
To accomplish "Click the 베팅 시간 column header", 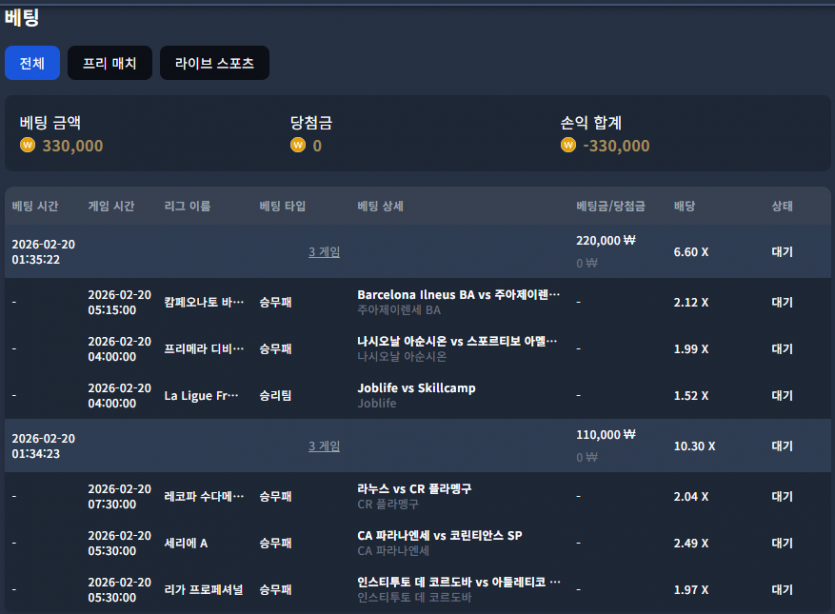I will point(35,206).
